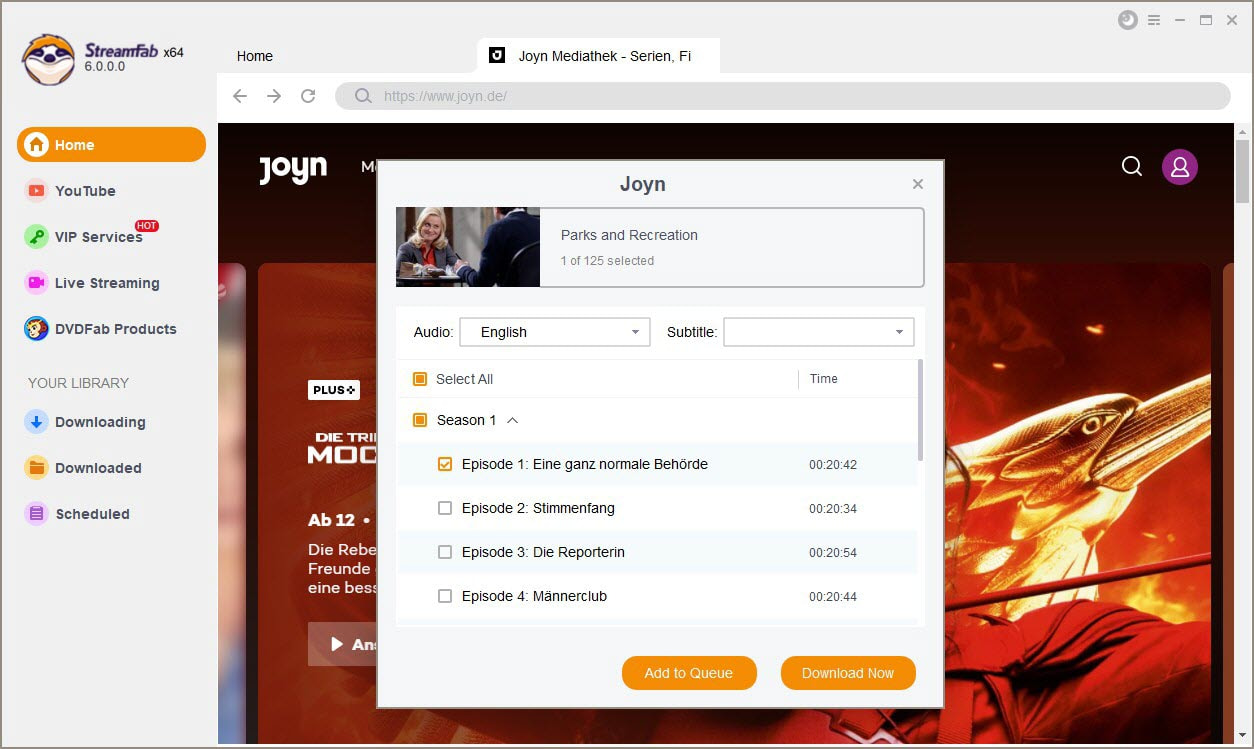Click the 00:20:44 duration

pyautogui.click(x=833, y=597)
